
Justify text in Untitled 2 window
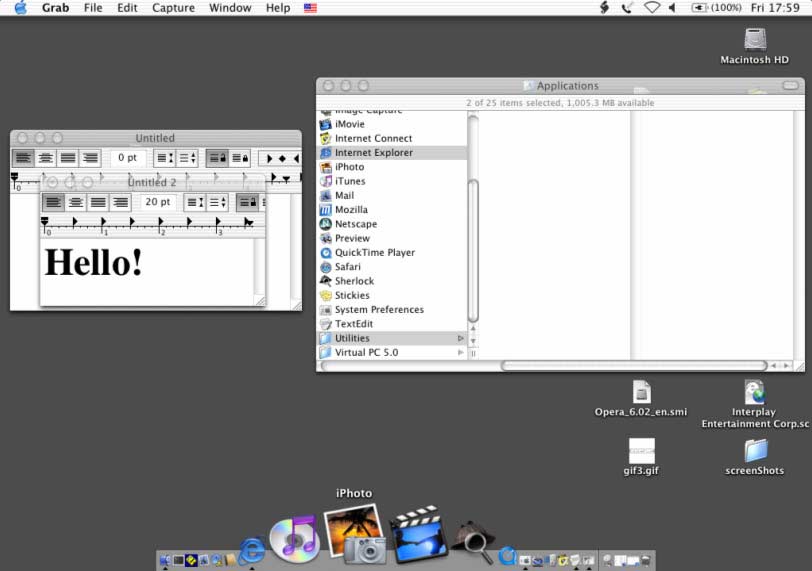[98, 202]
